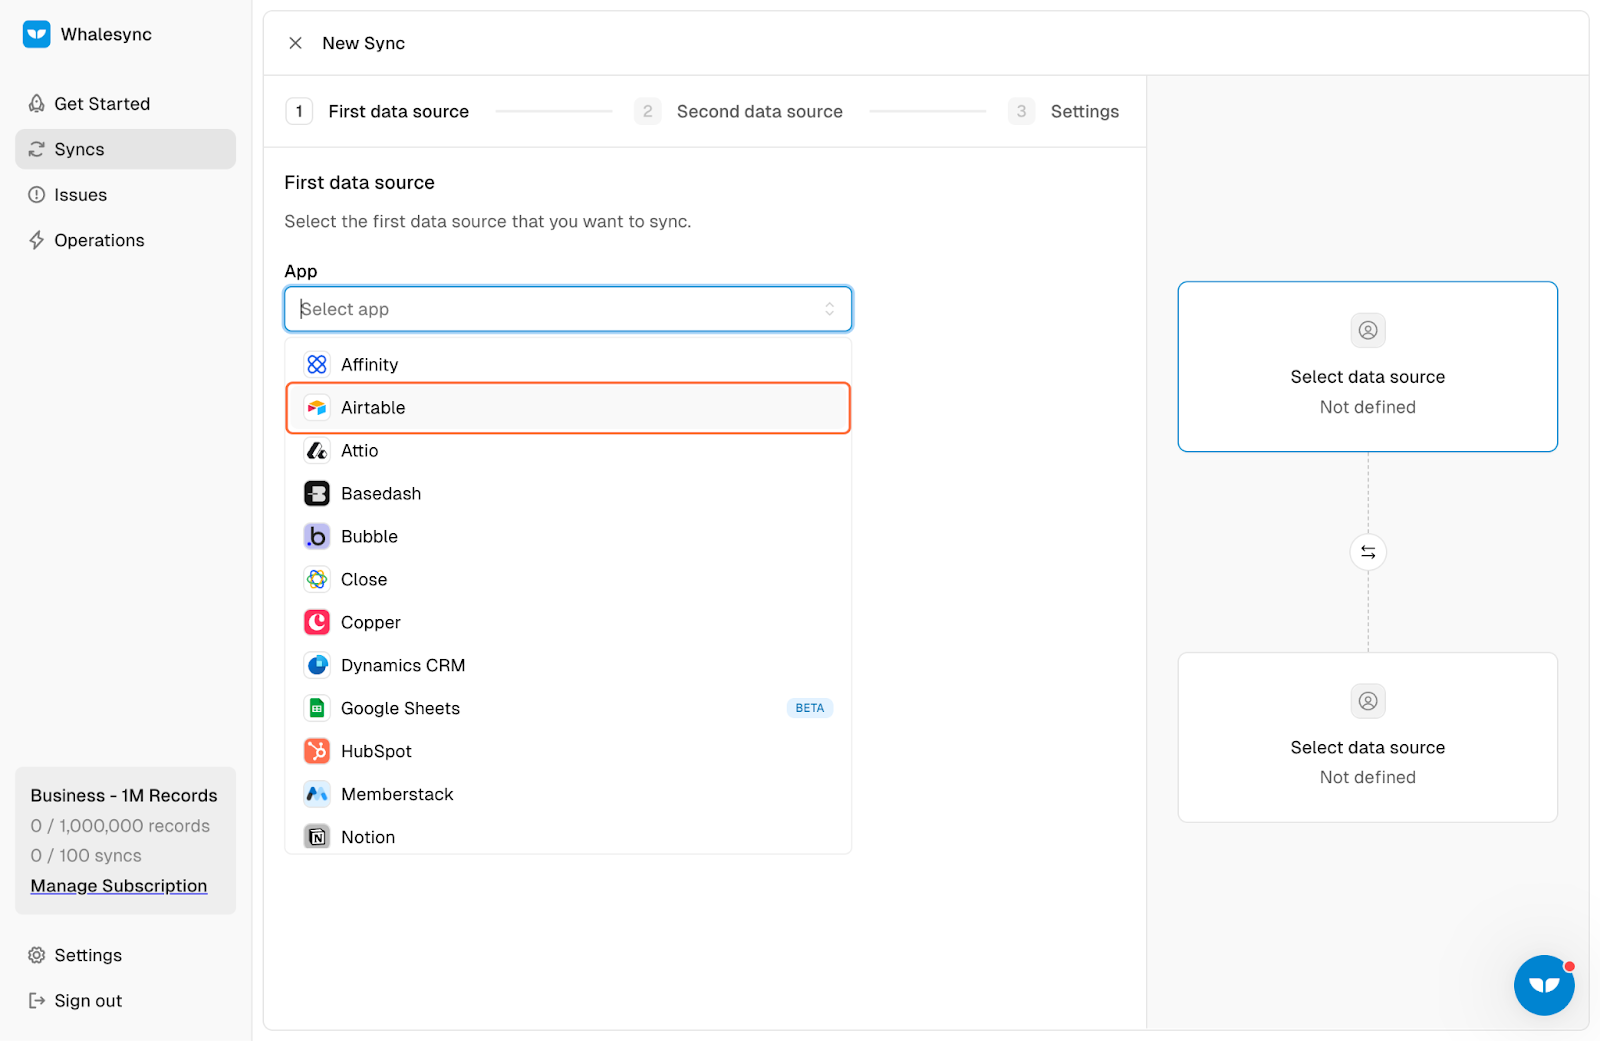Click the bottom Select data source card

pos(1368,738)
